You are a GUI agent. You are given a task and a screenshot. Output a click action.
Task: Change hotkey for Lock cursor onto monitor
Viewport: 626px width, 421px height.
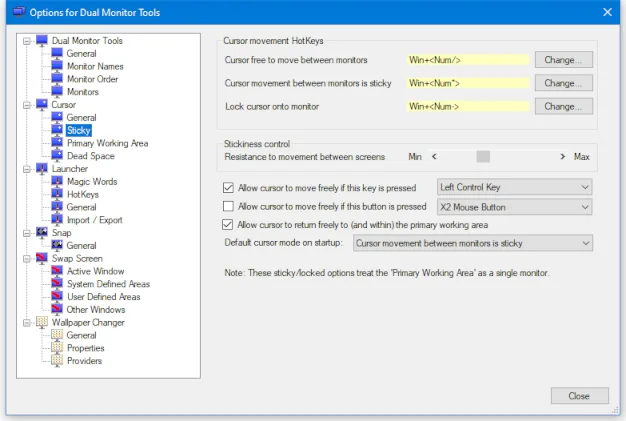click(563, 107)
